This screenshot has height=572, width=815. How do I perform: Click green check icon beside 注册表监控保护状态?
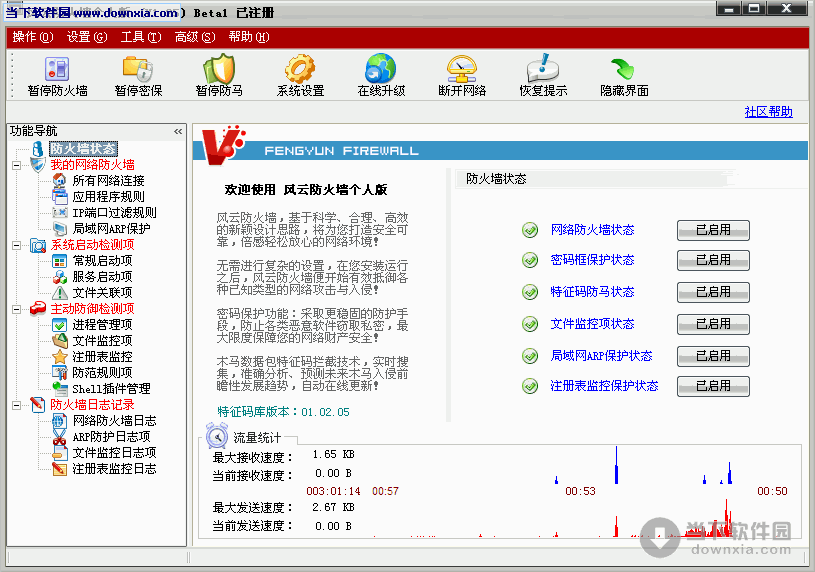(x=530, y=386)
